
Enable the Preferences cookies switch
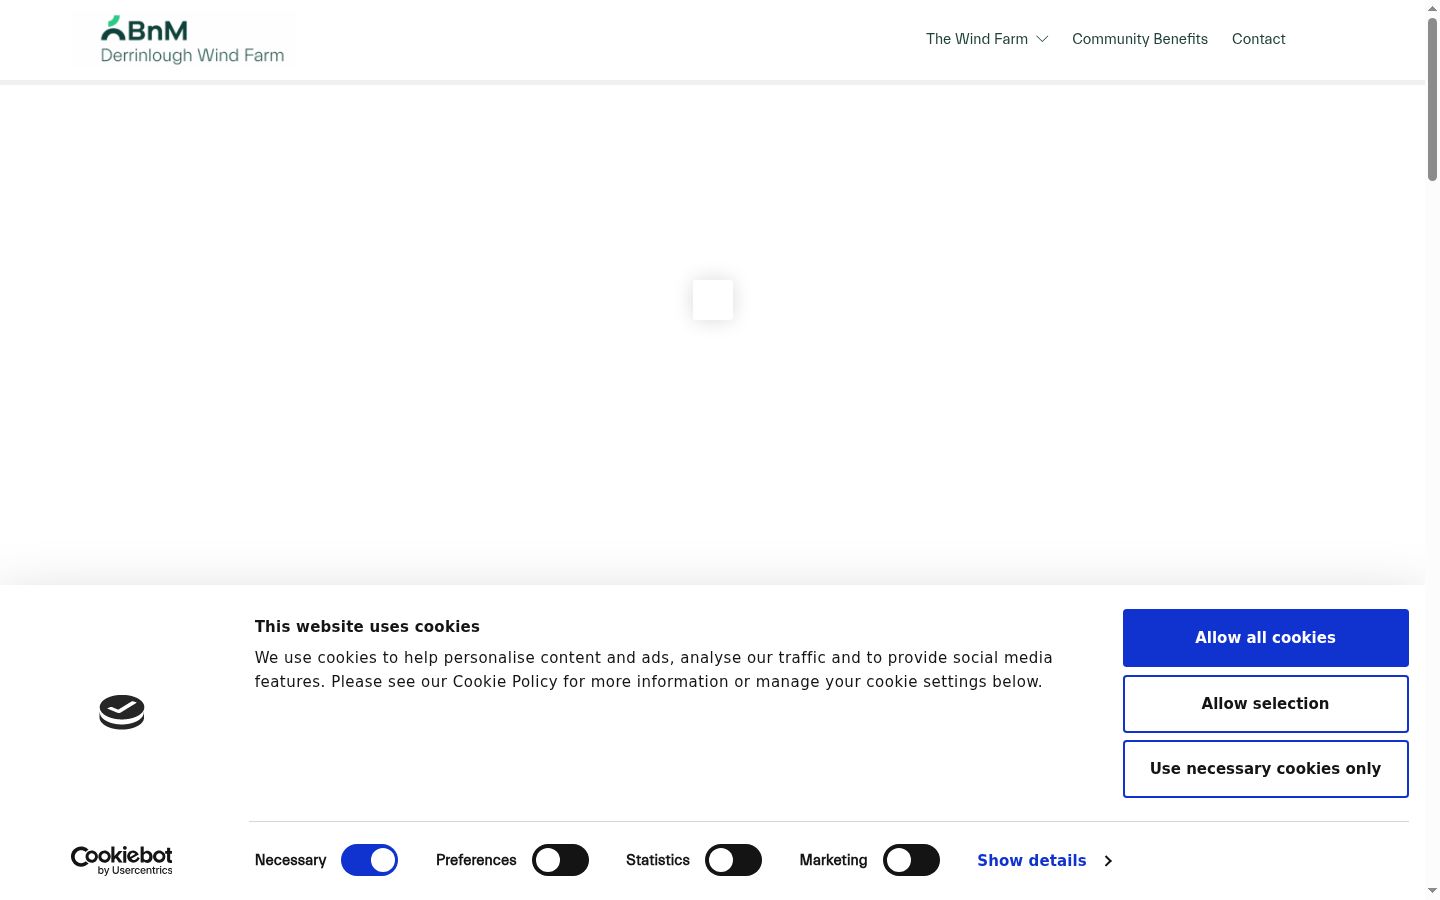(x=560, y=860)
